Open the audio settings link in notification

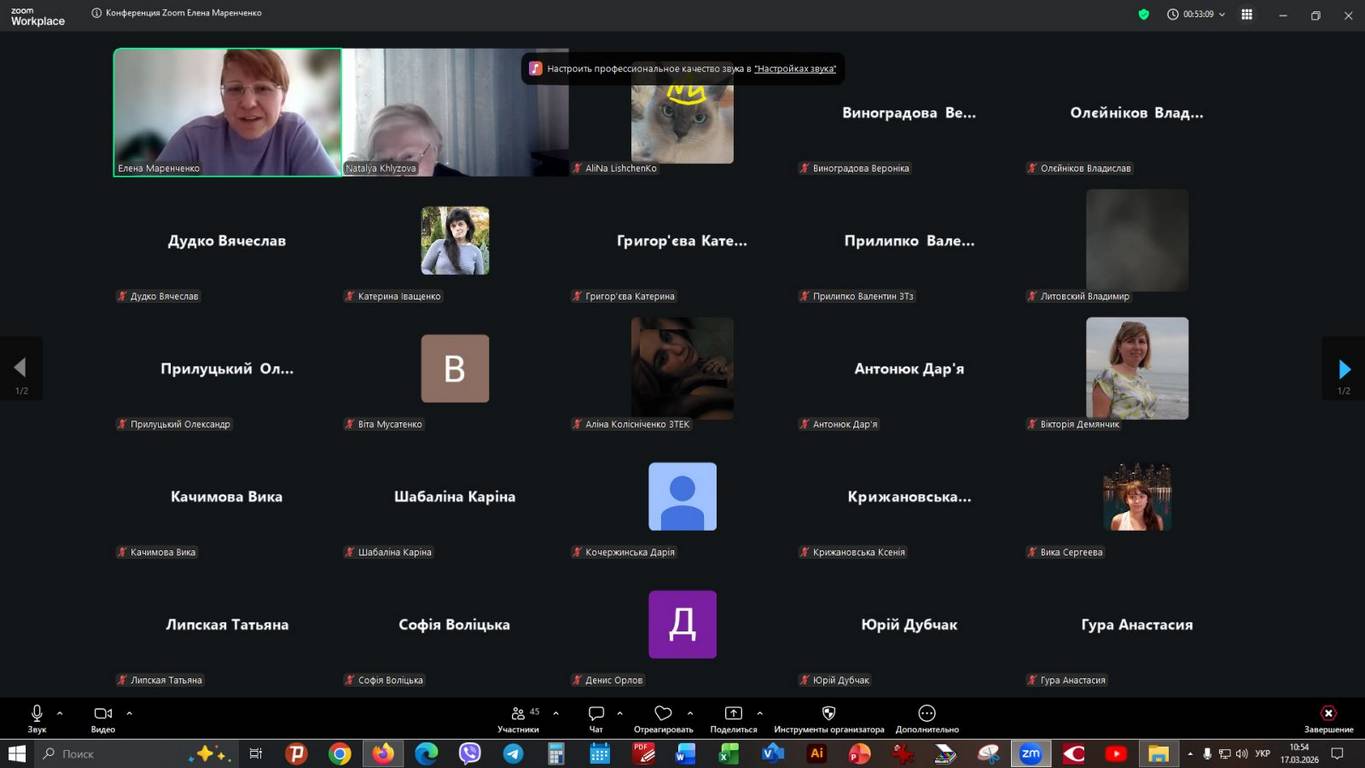click(795, 69)
